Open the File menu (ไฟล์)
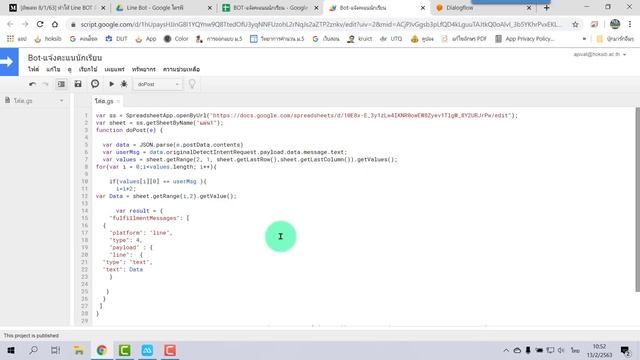The width and height of the screenshot is (640, 360). tap(33, 69)
